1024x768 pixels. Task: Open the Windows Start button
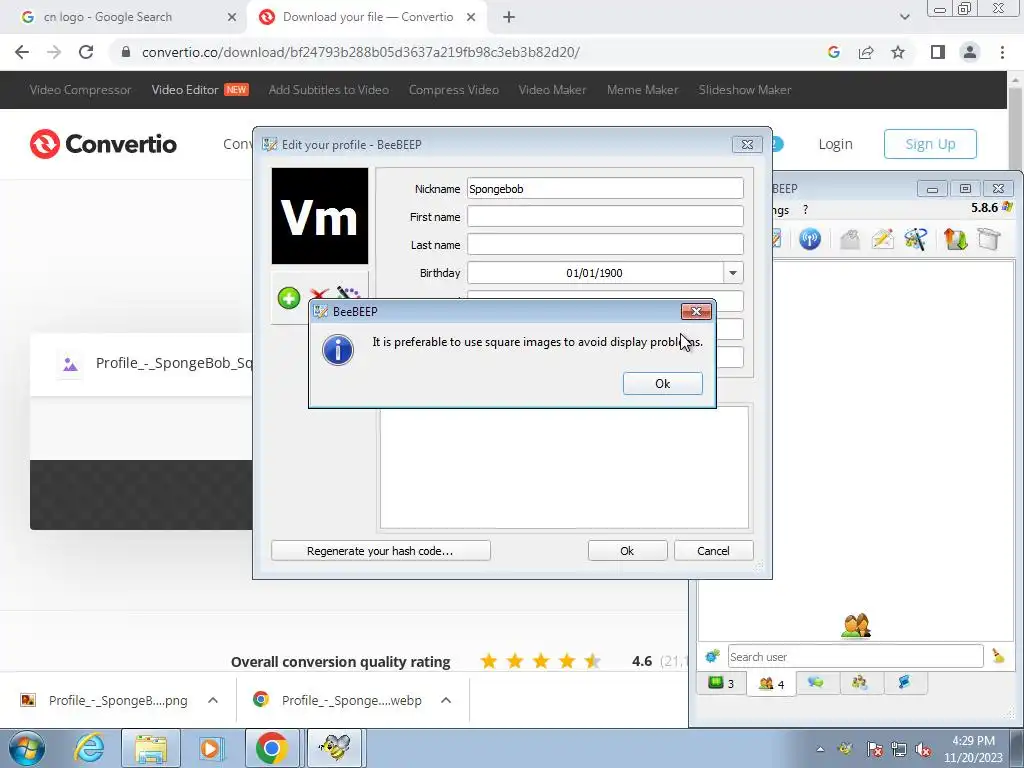27,748
